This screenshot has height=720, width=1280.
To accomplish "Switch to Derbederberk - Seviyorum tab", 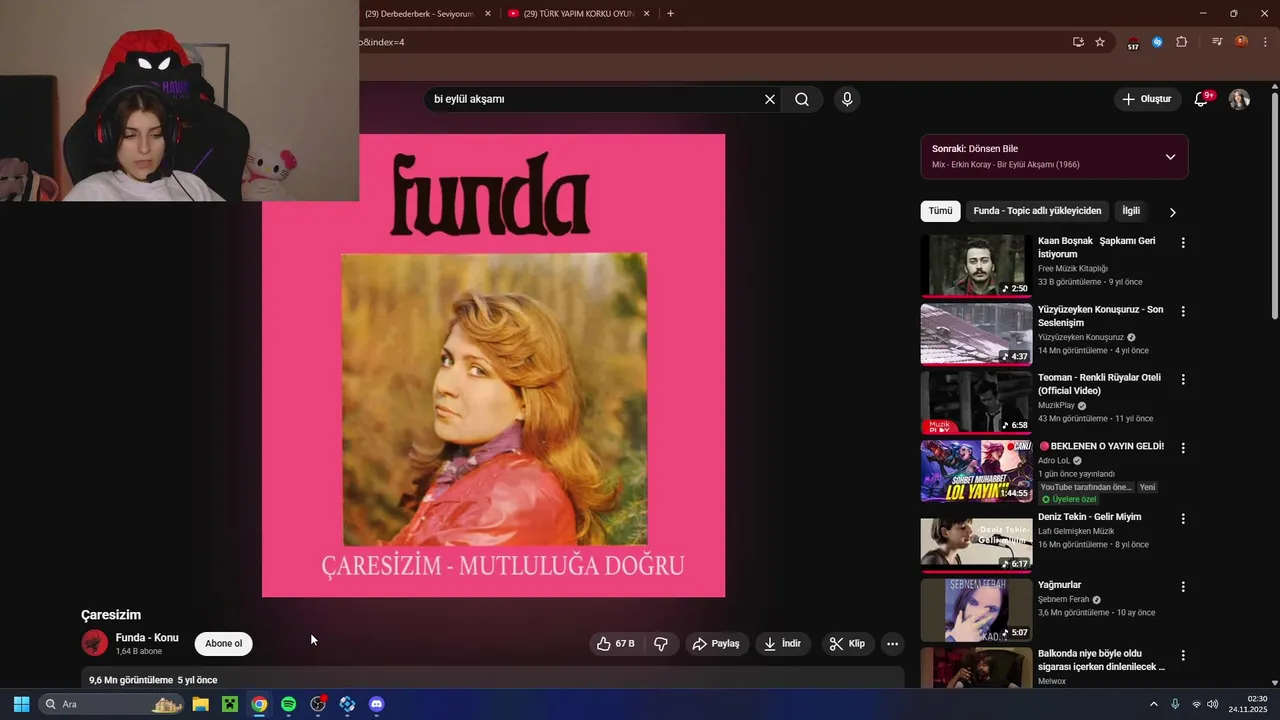I will (x=420, y=14).
